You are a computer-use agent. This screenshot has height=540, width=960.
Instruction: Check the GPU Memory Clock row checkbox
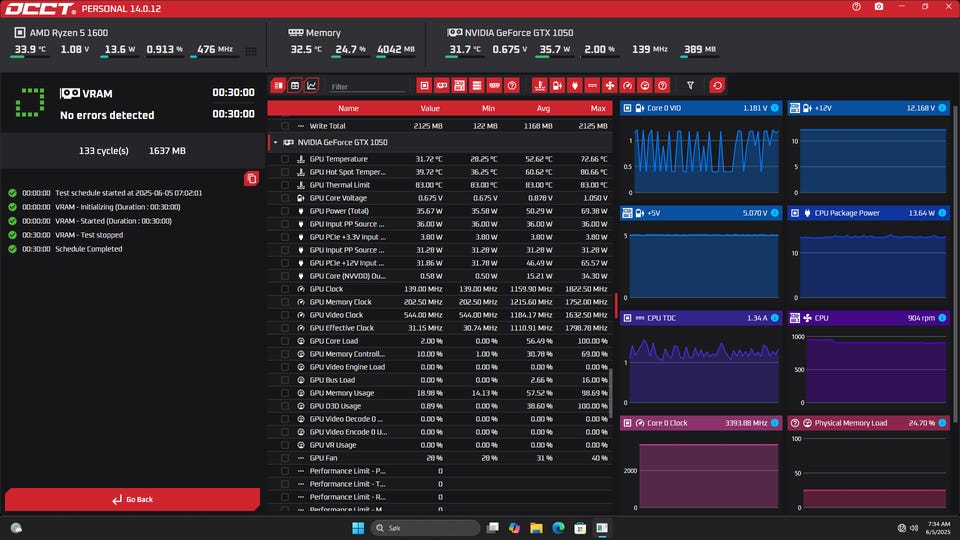(285, 302)
